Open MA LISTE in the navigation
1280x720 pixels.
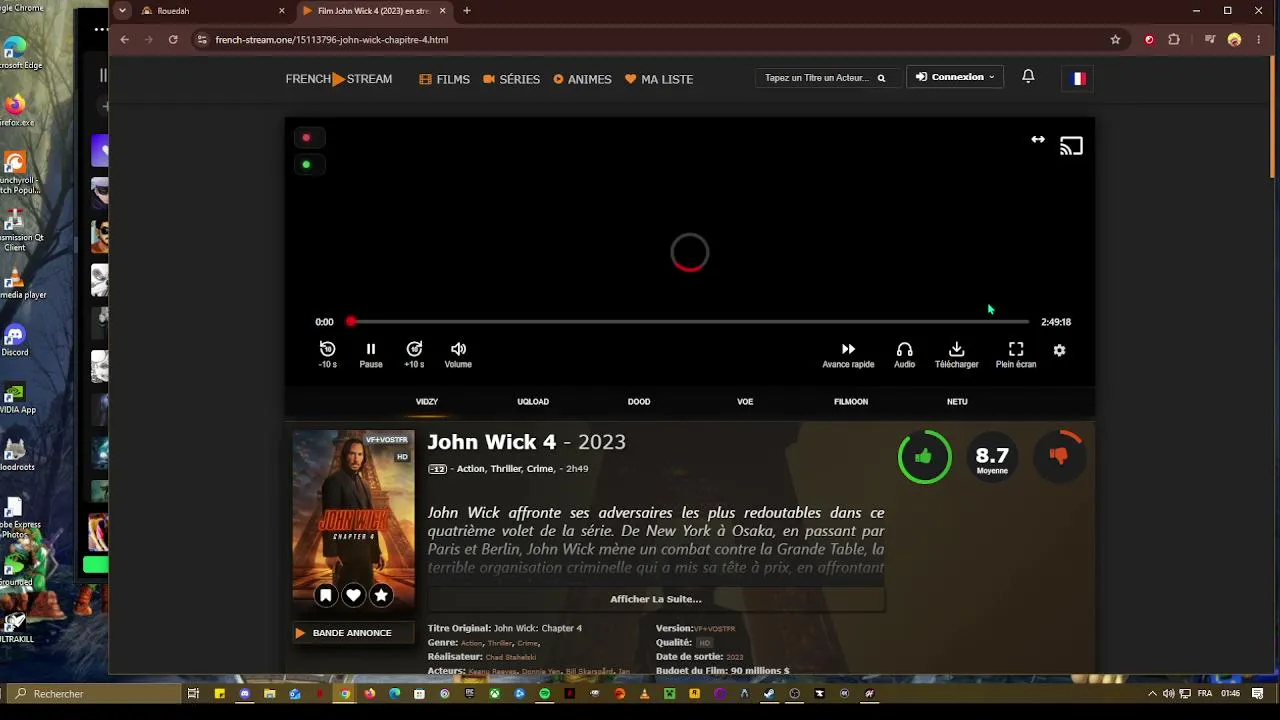point(659,79)
